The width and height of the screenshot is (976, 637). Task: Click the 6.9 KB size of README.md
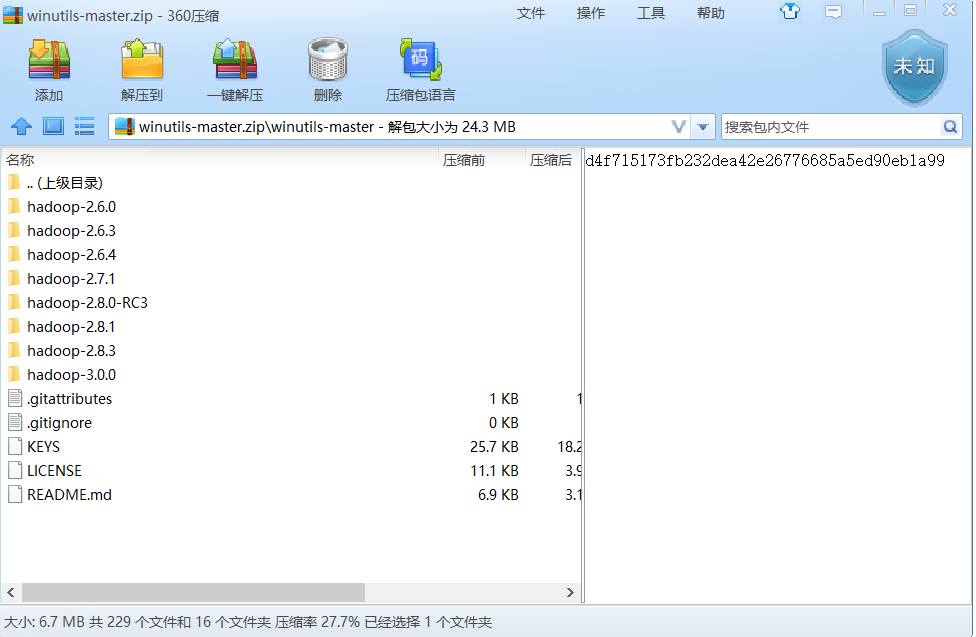(498, 494)
